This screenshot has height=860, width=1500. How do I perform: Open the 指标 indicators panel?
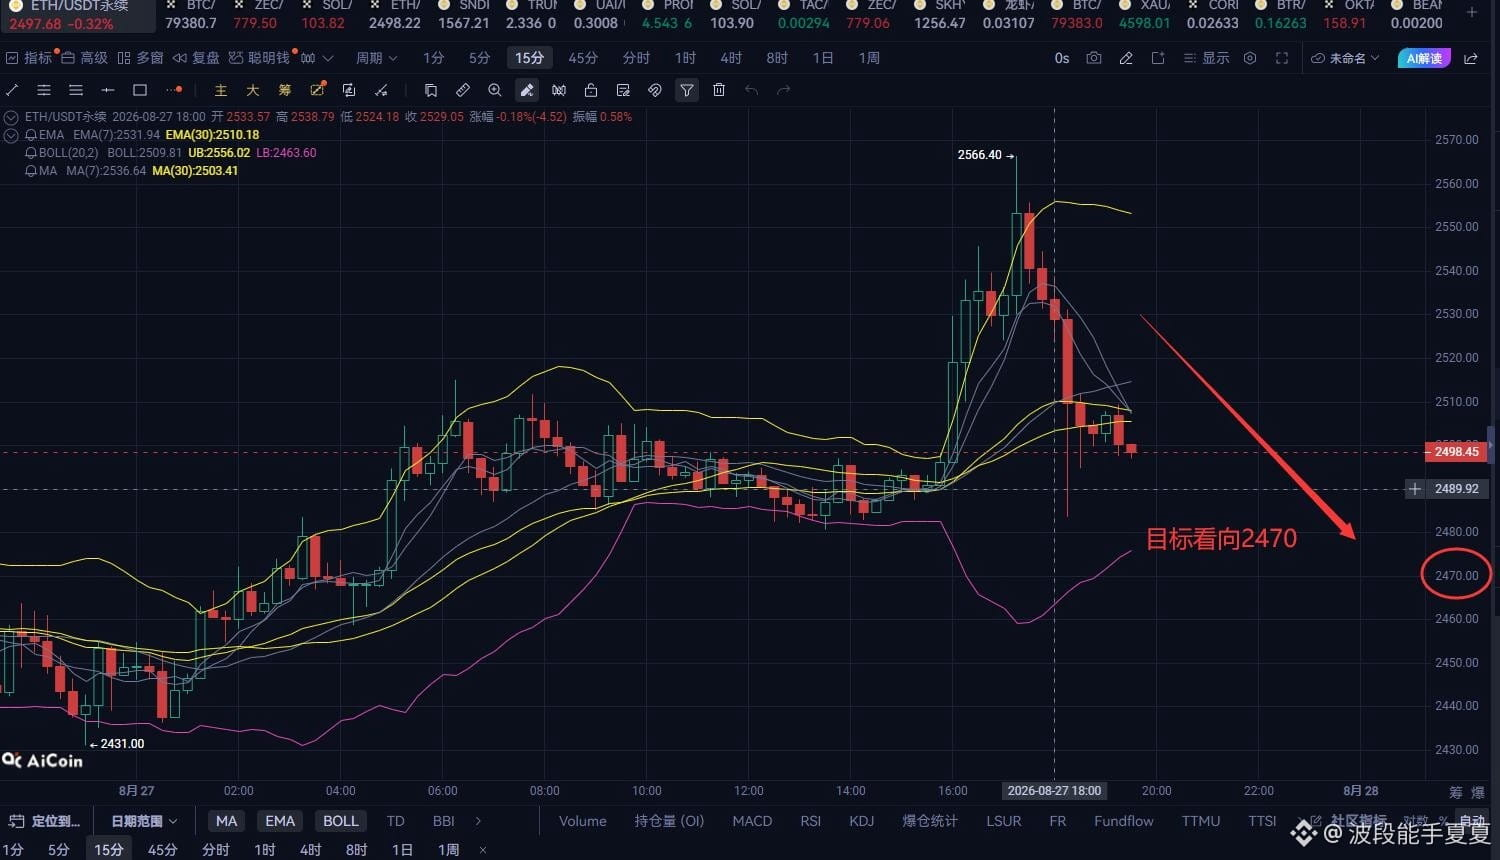click(29, 58)
